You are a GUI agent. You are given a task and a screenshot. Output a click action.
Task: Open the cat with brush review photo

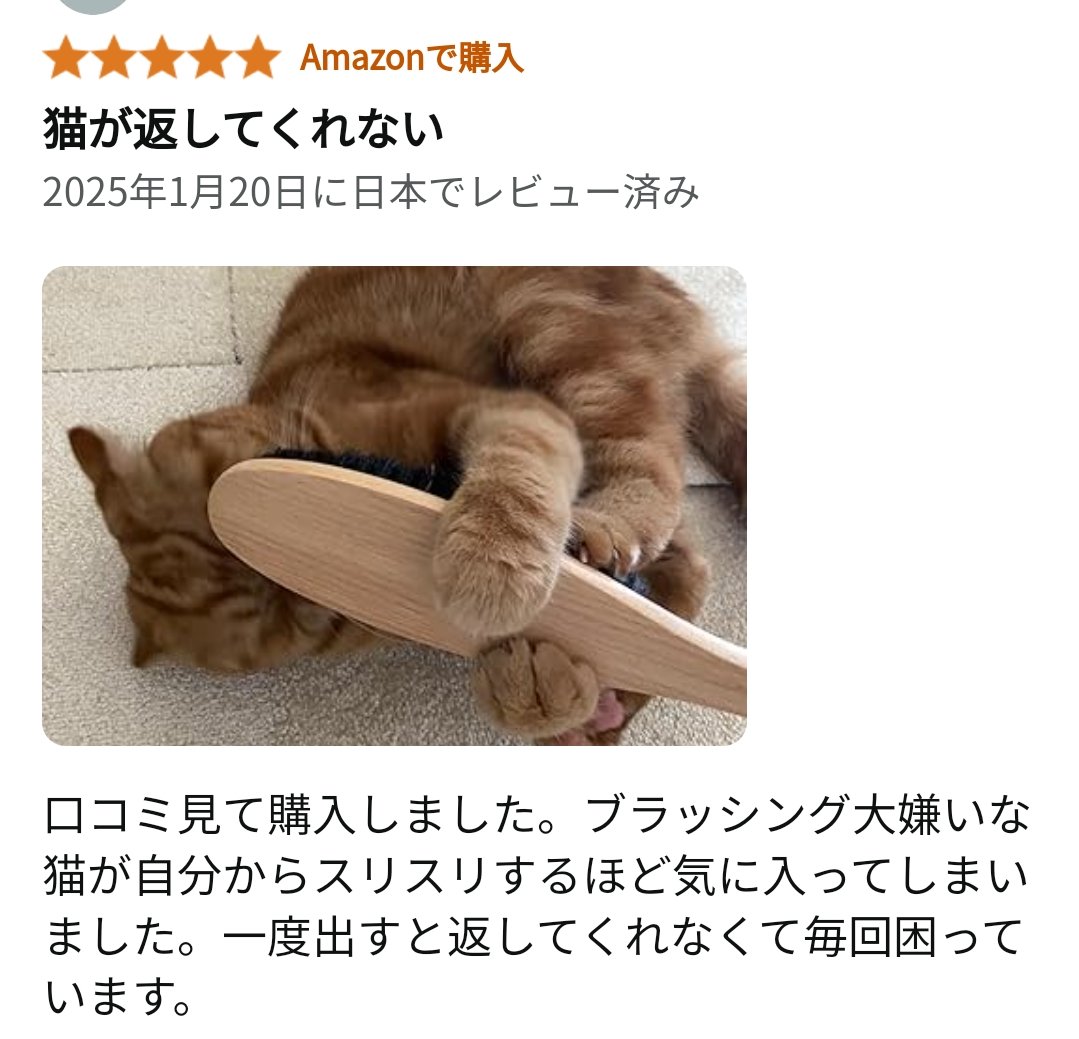click(x=394, y=506)
